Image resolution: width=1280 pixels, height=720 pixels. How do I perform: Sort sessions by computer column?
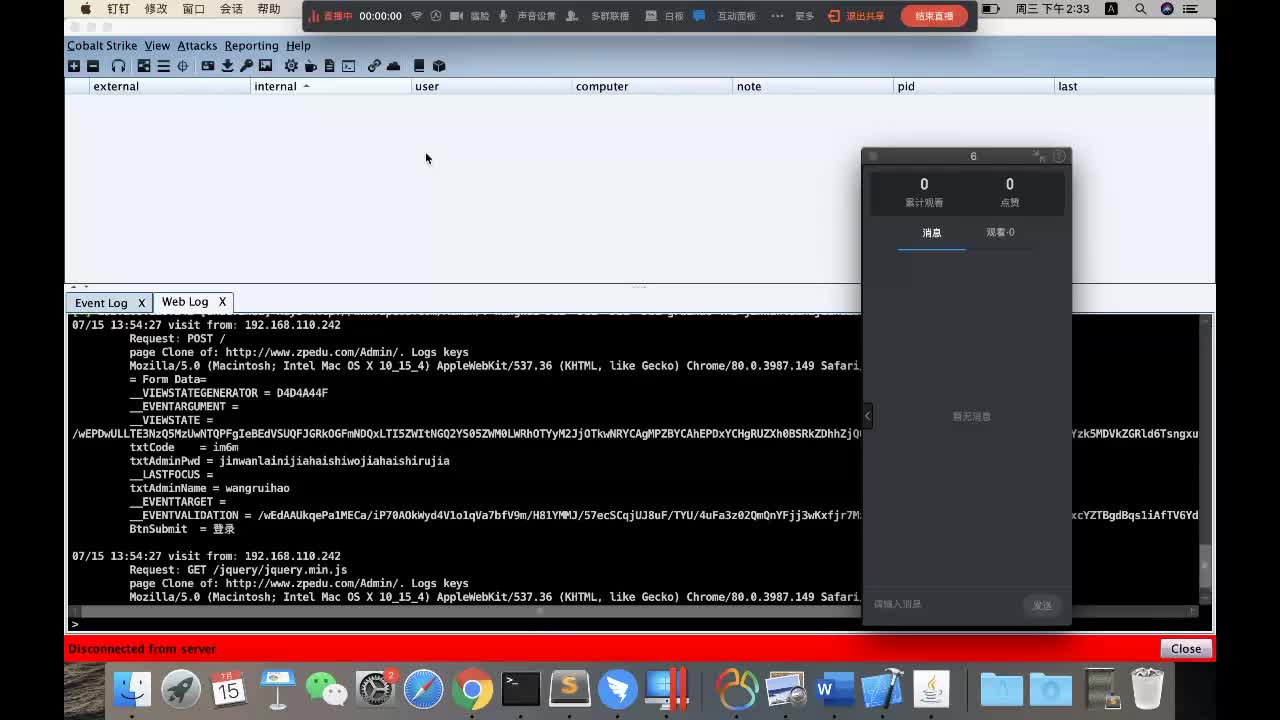point(653,86)
